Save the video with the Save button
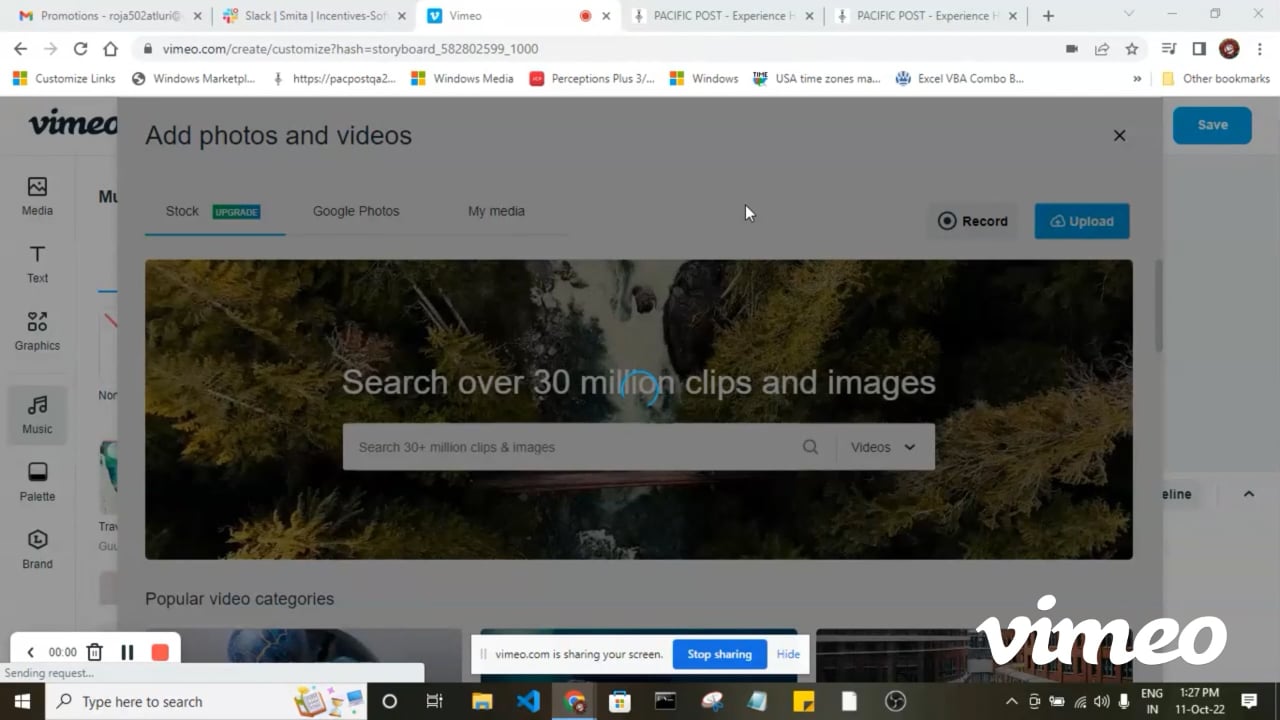 [x=1212, y=125]
